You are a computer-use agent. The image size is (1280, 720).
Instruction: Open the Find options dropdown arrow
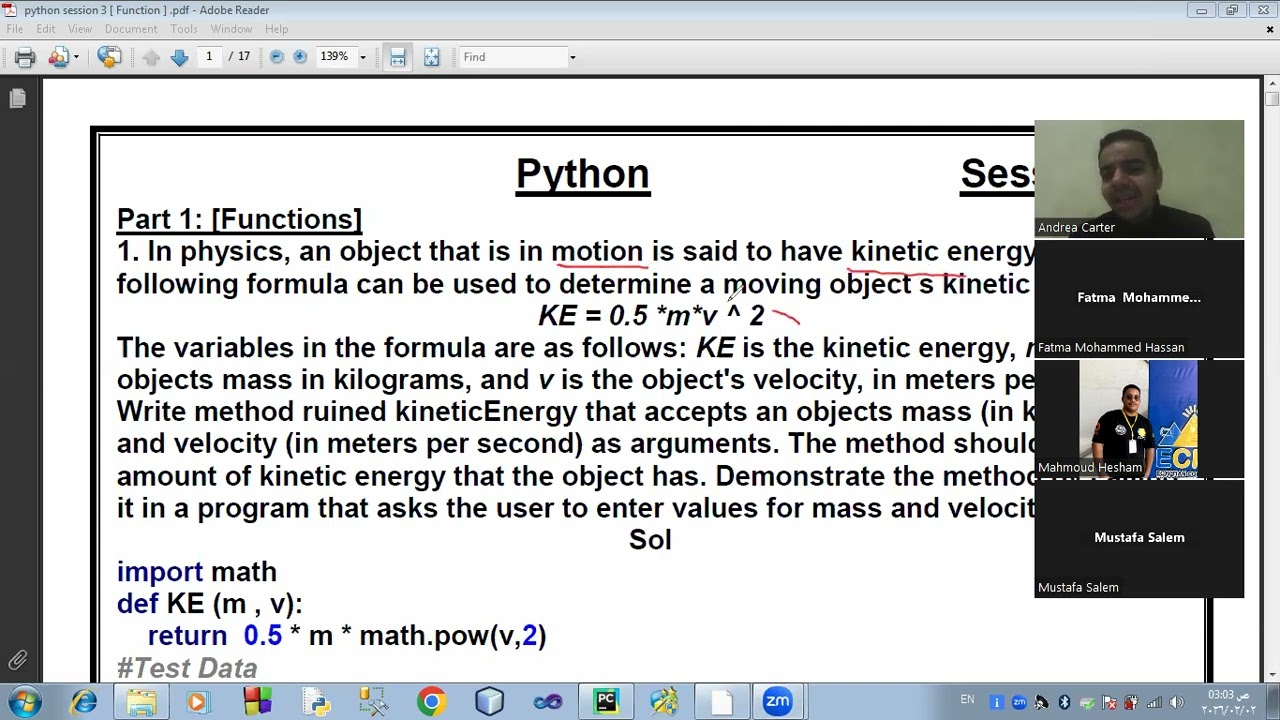pyautogui.click(x=572, y=57)
